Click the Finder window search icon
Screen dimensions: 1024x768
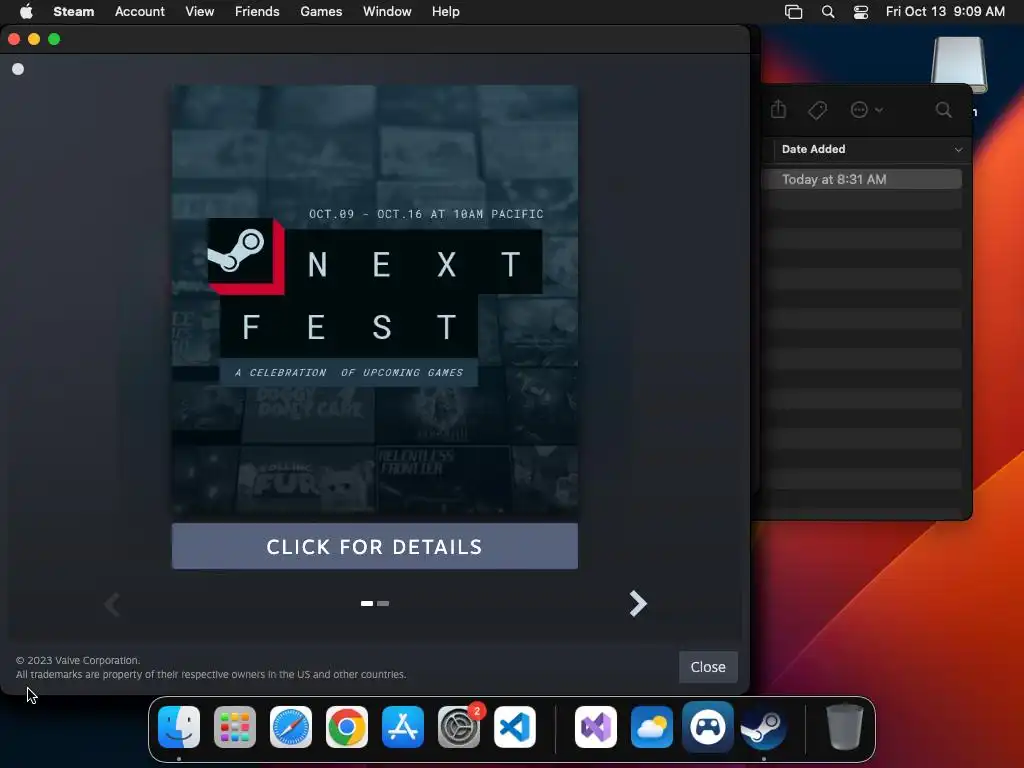coord(943,110)
